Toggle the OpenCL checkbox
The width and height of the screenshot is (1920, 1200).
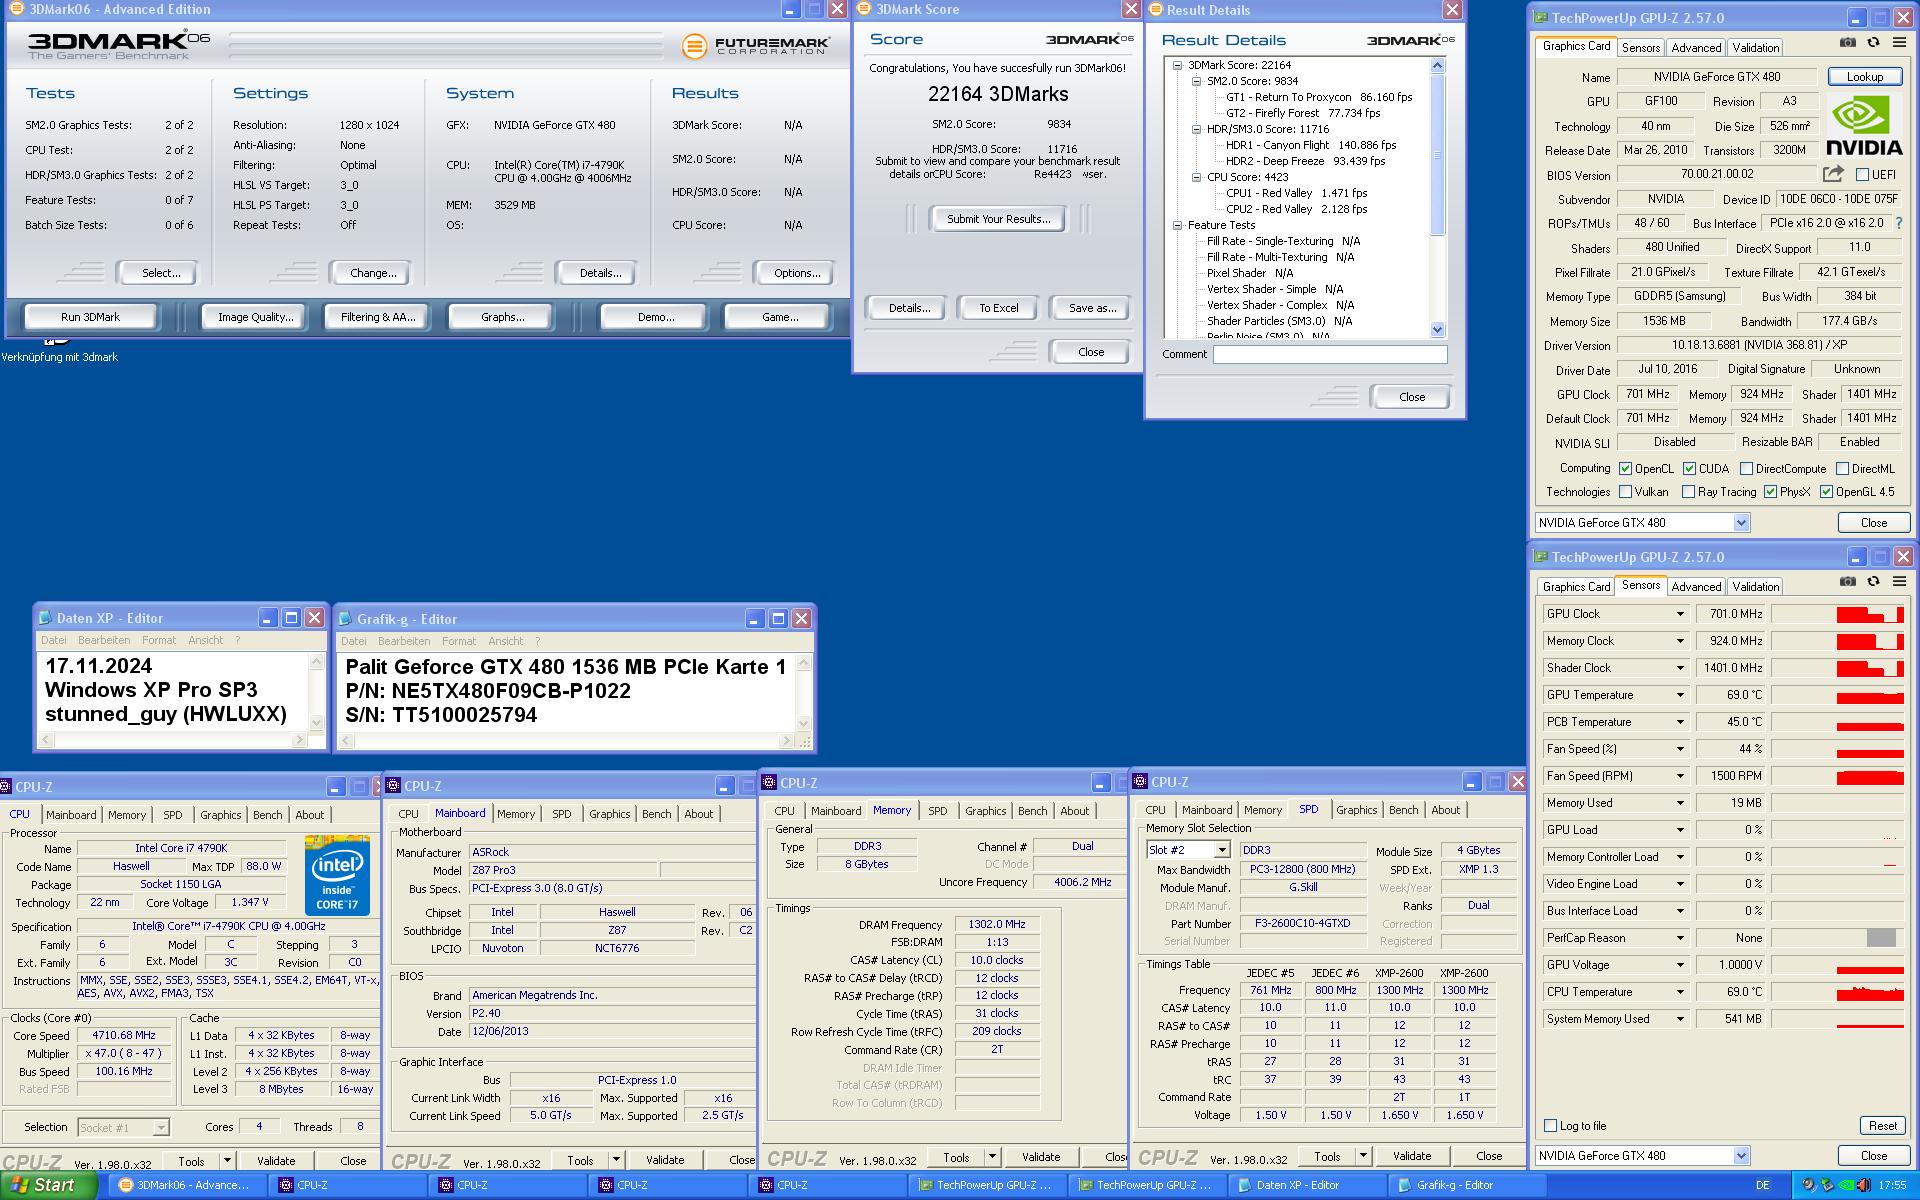tap(1626, 468)
